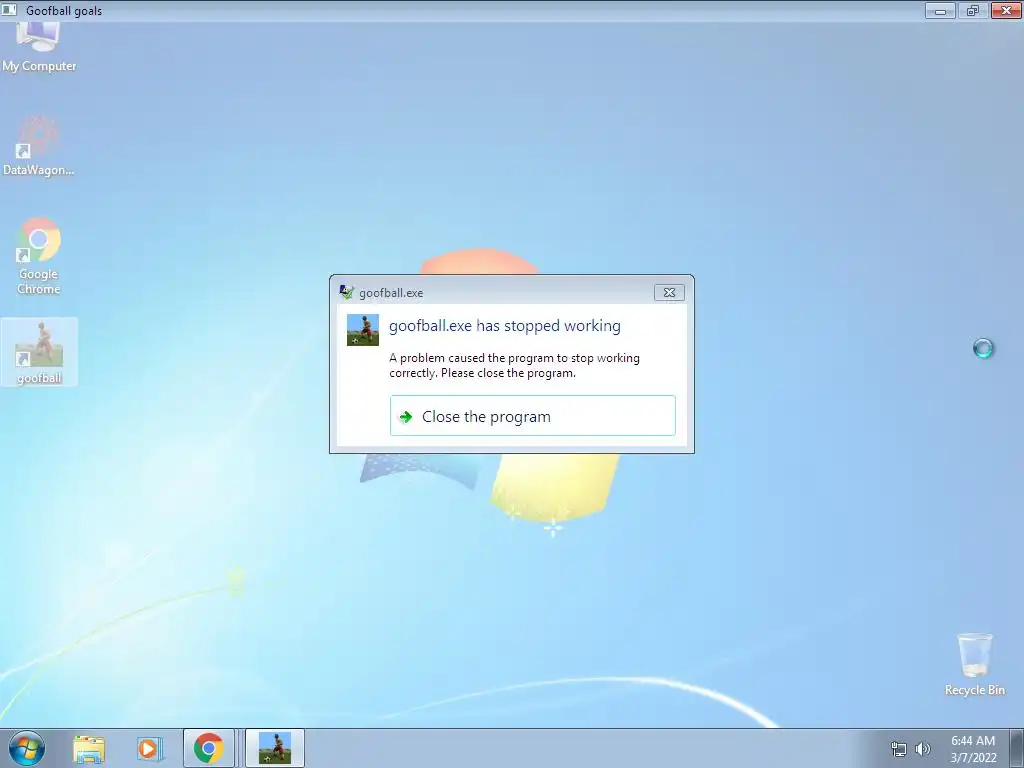1024x768 pixels.
Task: Click the goofball taskbar button
Action: click(x=275, y=748)
